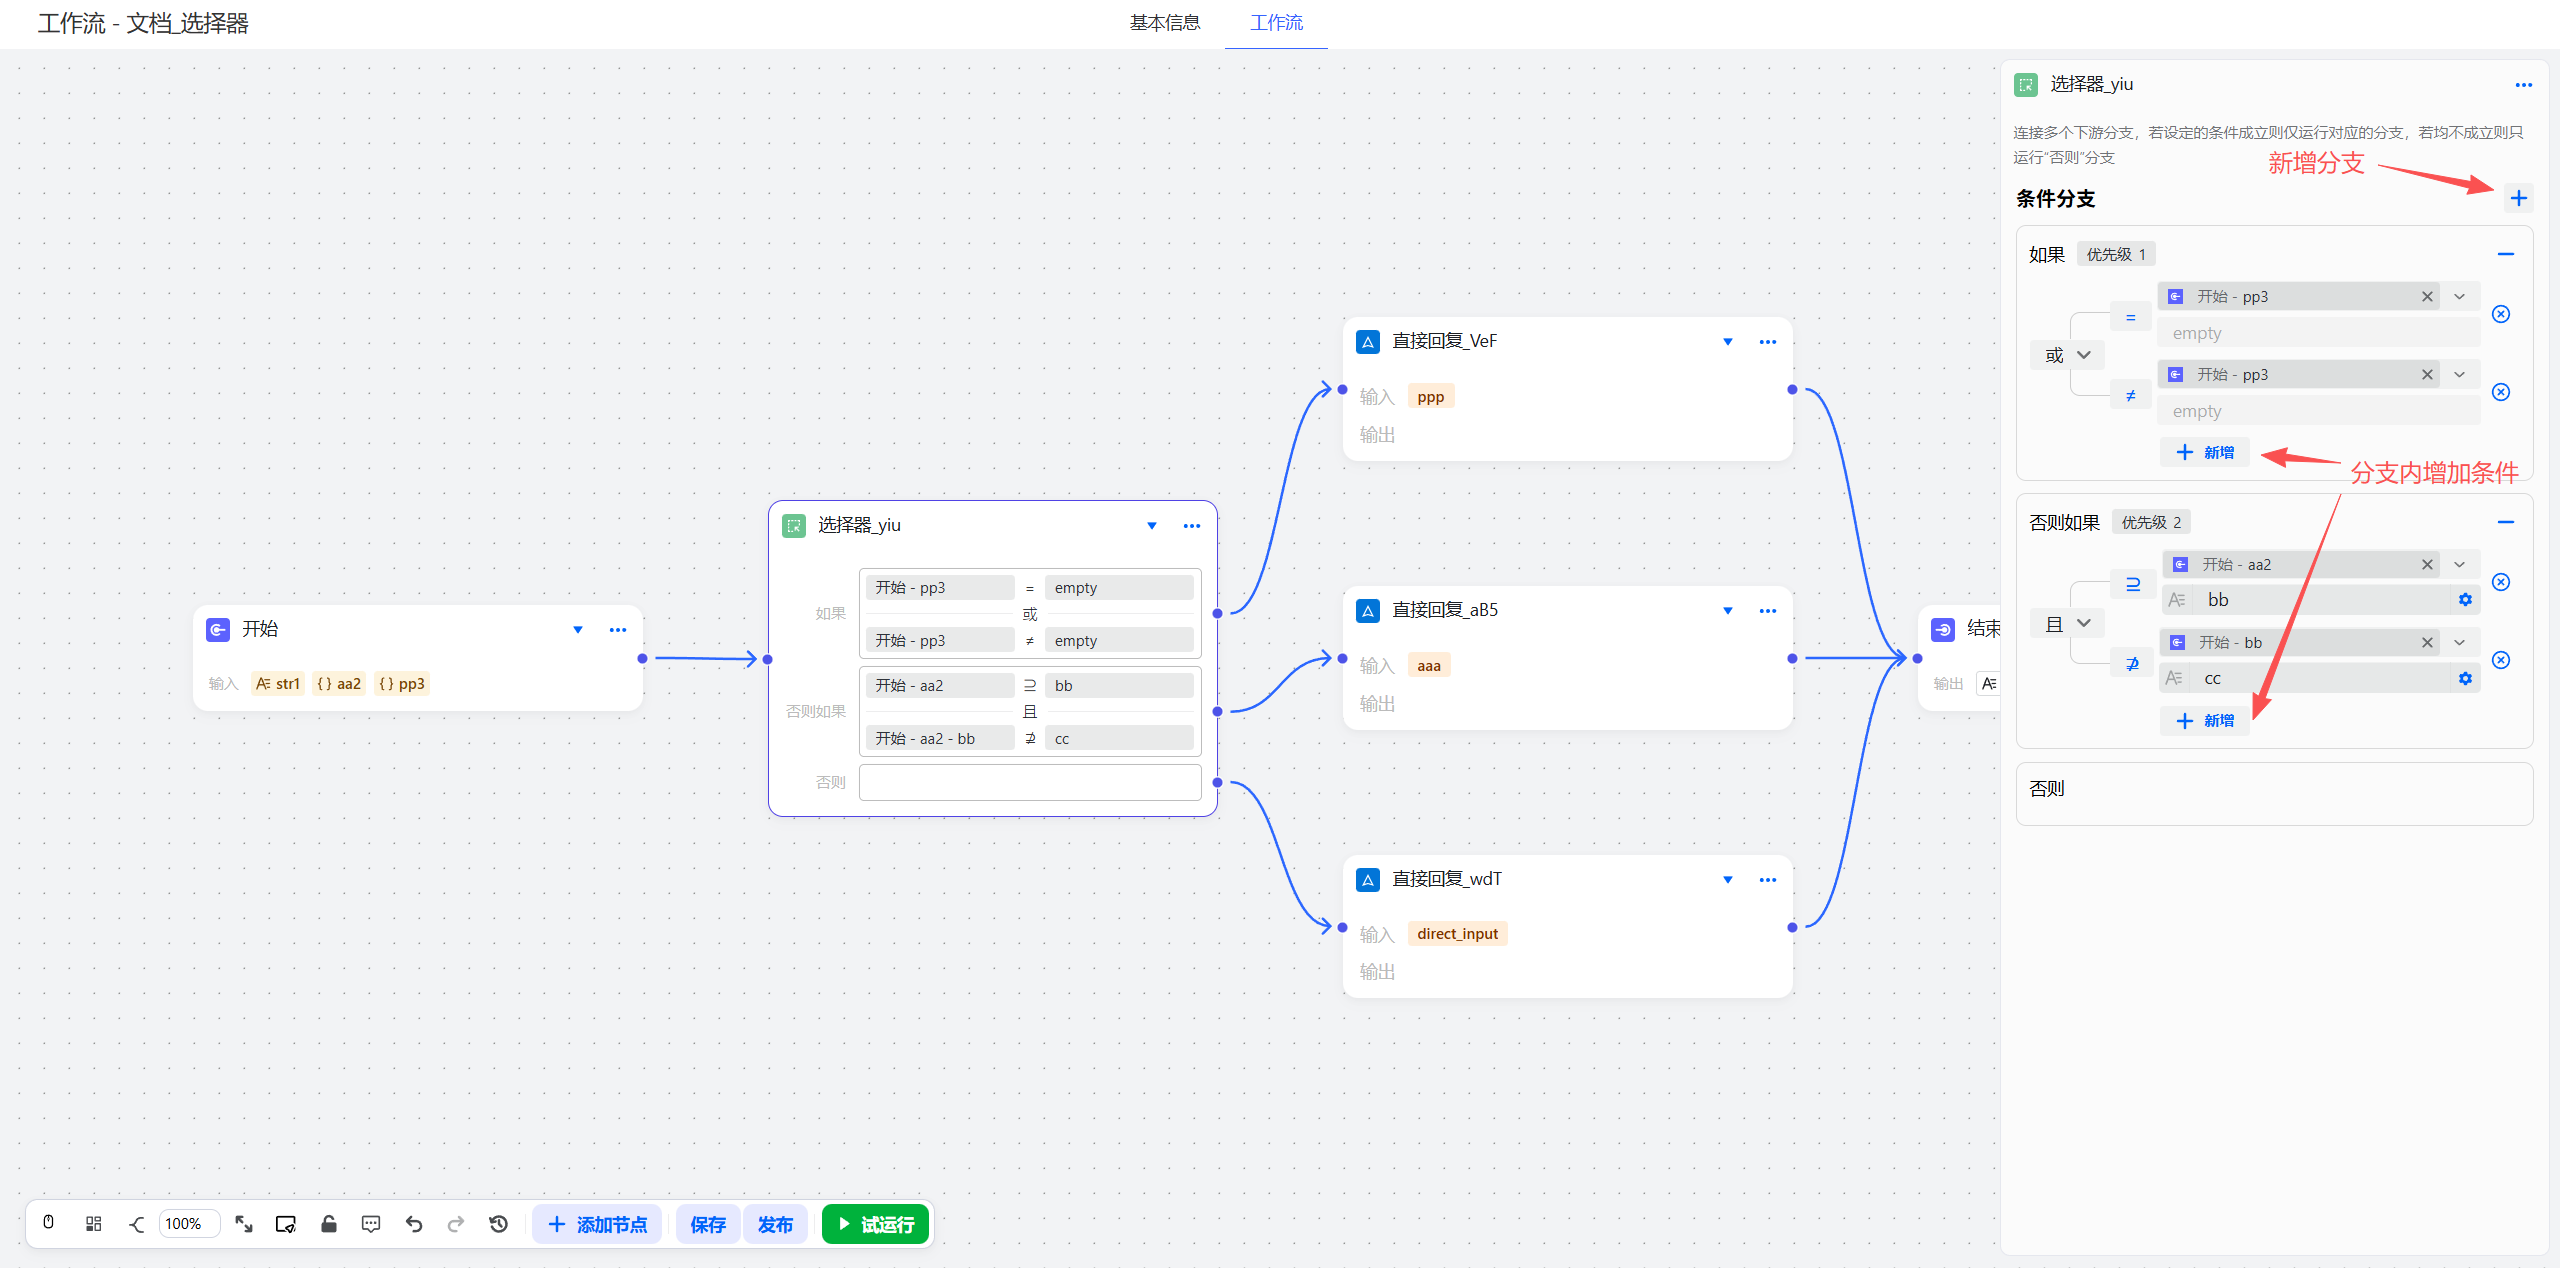Viewport: 2560px width, 1268px height.
Task: Click the 发布 button to publish workflow
Action: click(775, 1223)
